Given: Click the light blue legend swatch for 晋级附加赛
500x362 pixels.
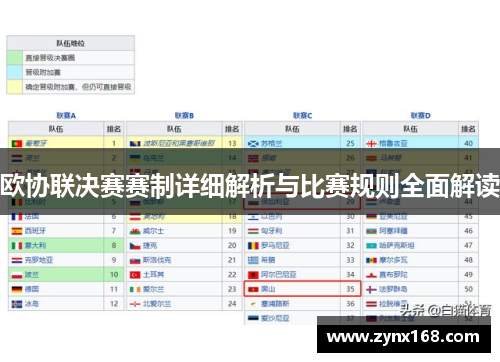Looking at the screenshot, I should click(x=15, y=72).
